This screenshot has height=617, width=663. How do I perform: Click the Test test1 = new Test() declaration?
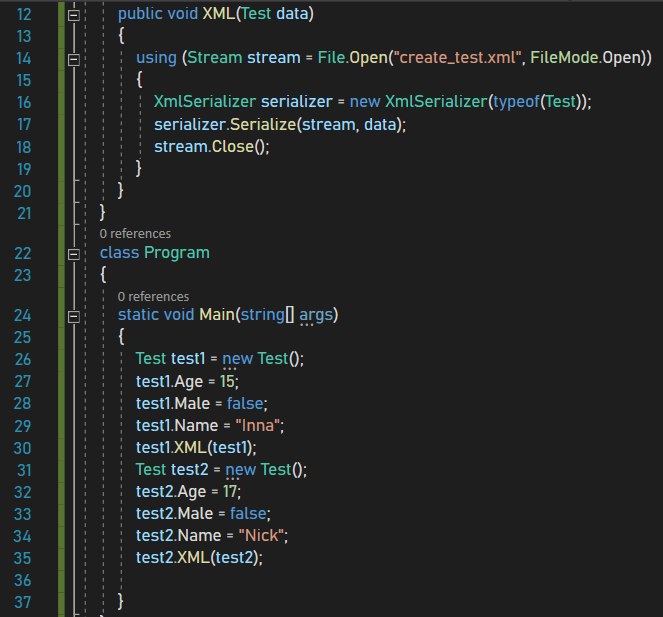(220, 359)
